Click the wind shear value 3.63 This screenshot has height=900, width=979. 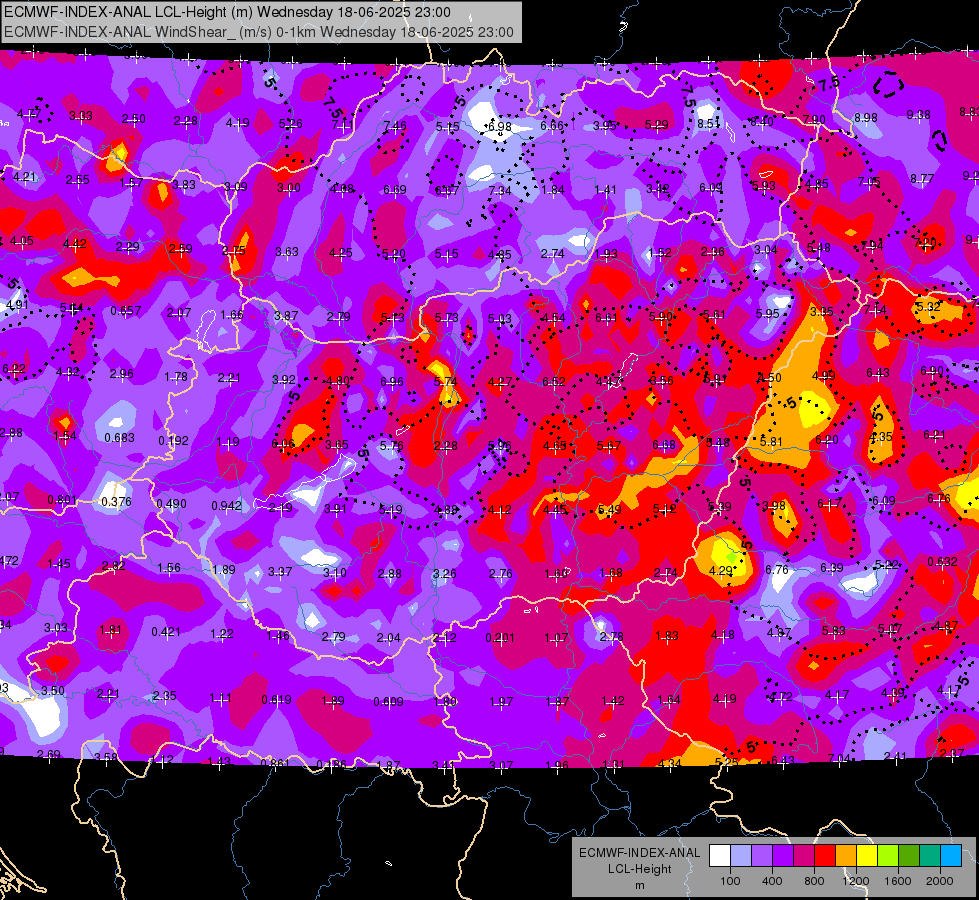pos(287,252)
